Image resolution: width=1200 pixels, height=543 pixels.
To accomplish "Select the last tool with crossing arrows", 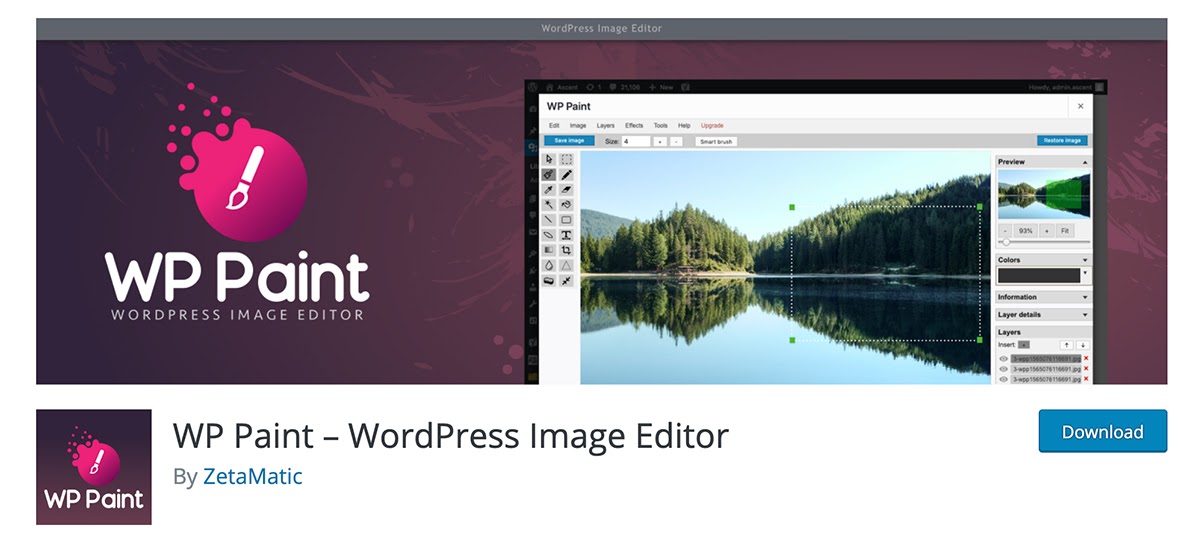I will coord(566,281).
